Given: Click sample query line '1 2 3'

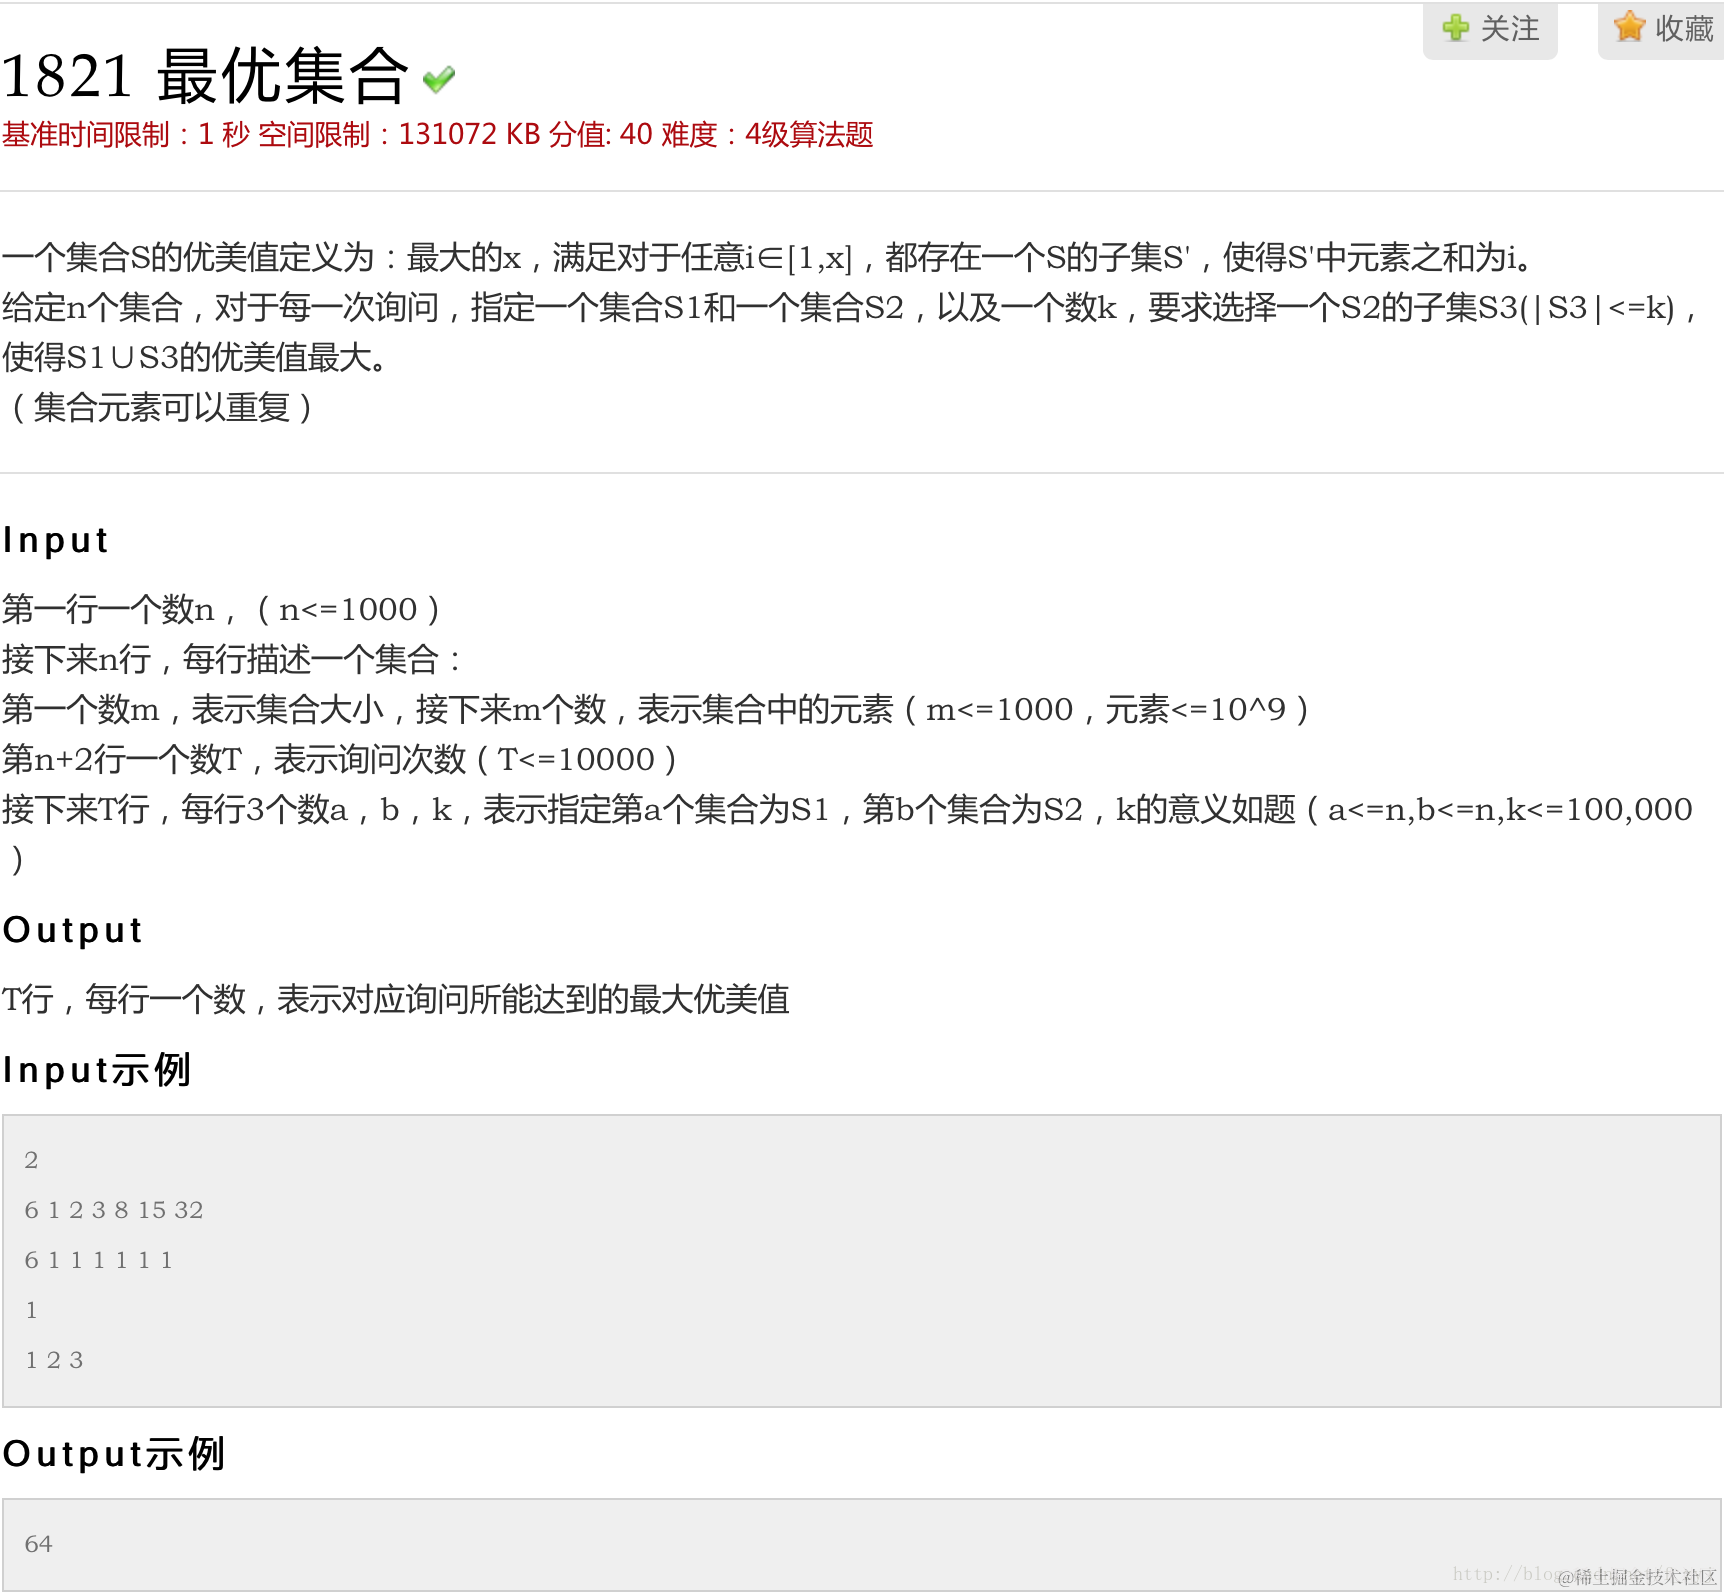Looking at the screenshot, I should pos(54,1360).
